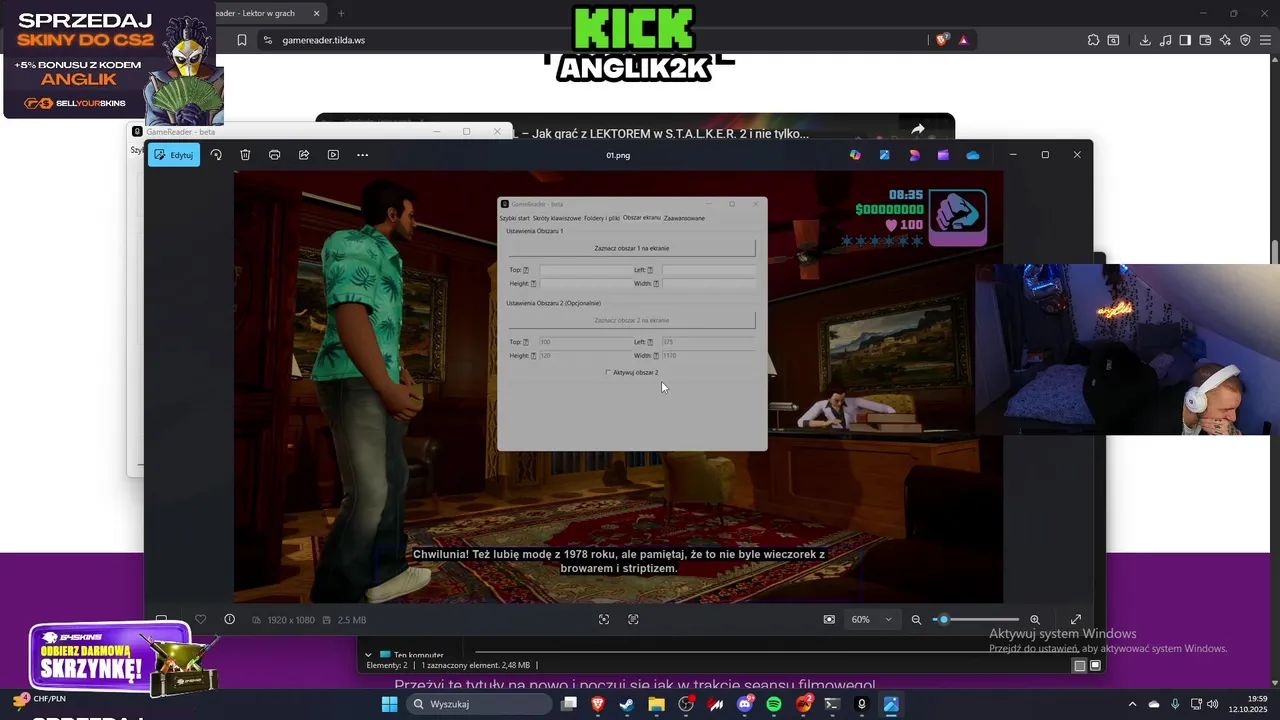
Task: Open Photos app taskbar icon
Action: point(891,704)
